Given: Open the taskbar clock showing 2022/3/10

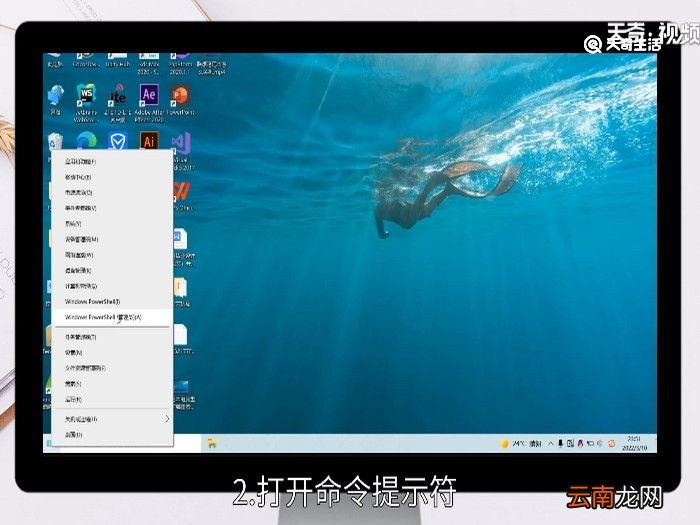Looking at the screenshot, I should (x=634, y=443).
